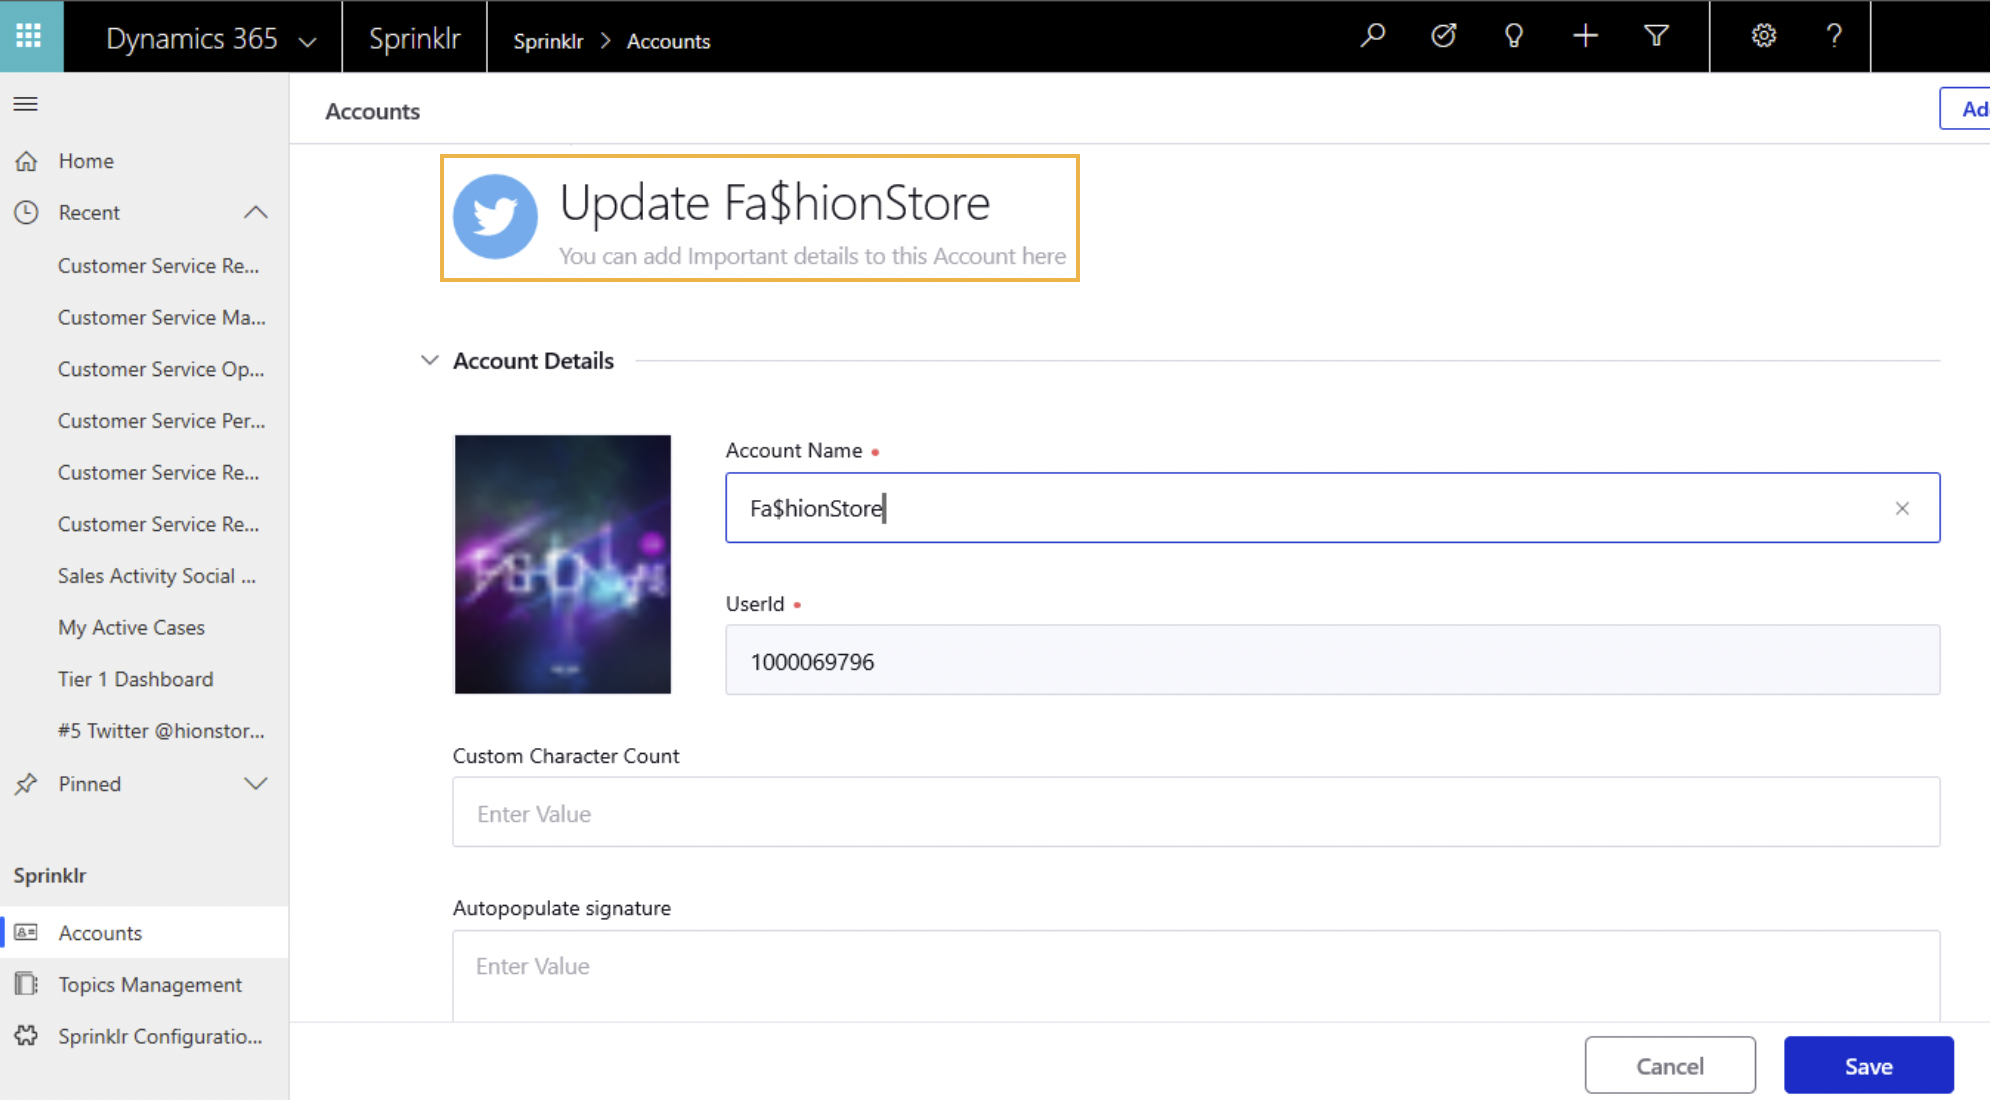This screenshot has height=1100, width=1990.
Task: Select Accounts under Sprinklr in sidebar
Action: [x=144, y=933]
